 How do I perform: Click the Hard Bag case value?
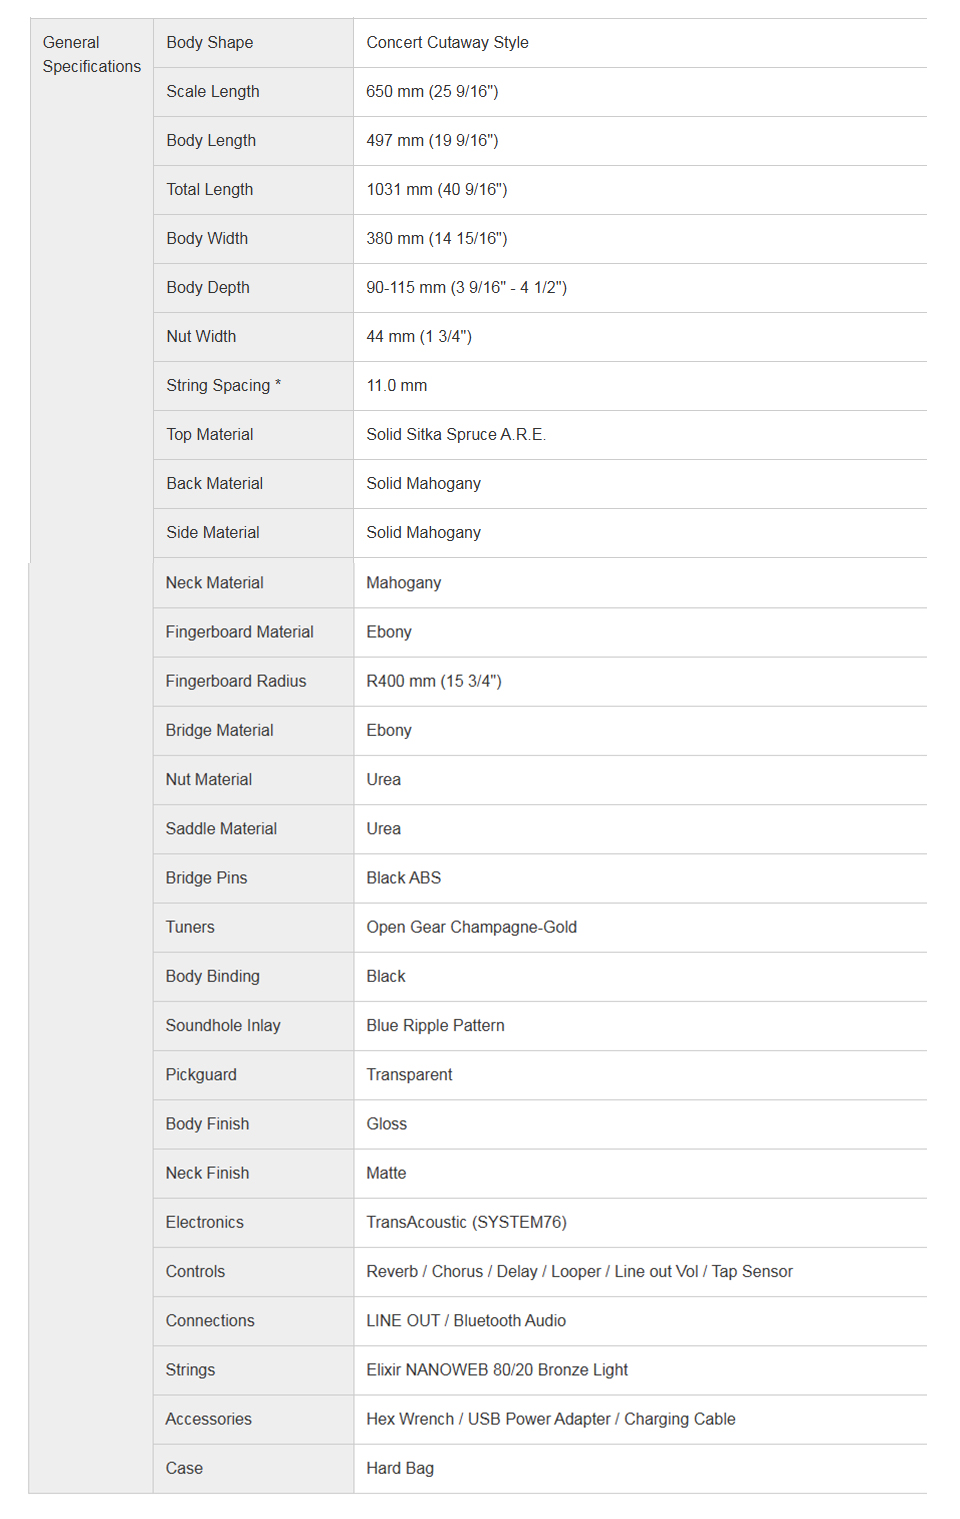(400, 1468)
